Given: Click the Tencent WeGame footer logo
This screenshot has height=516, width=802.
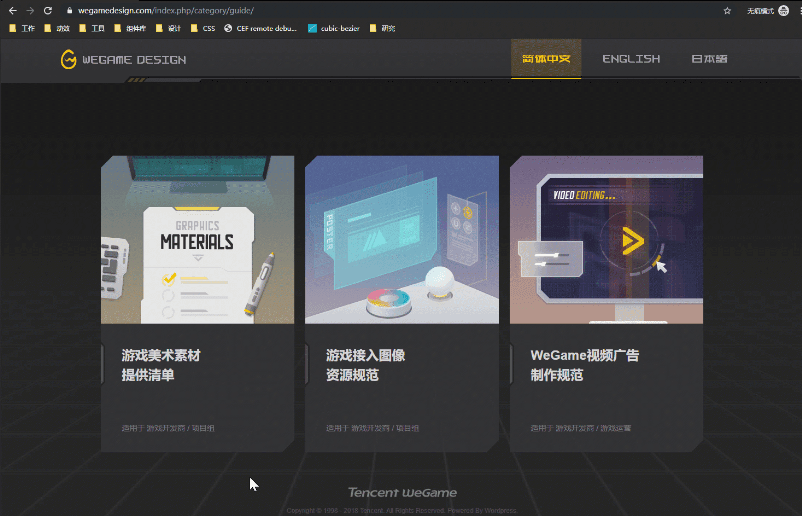Looking at the screenshot, I should (403, 492).
